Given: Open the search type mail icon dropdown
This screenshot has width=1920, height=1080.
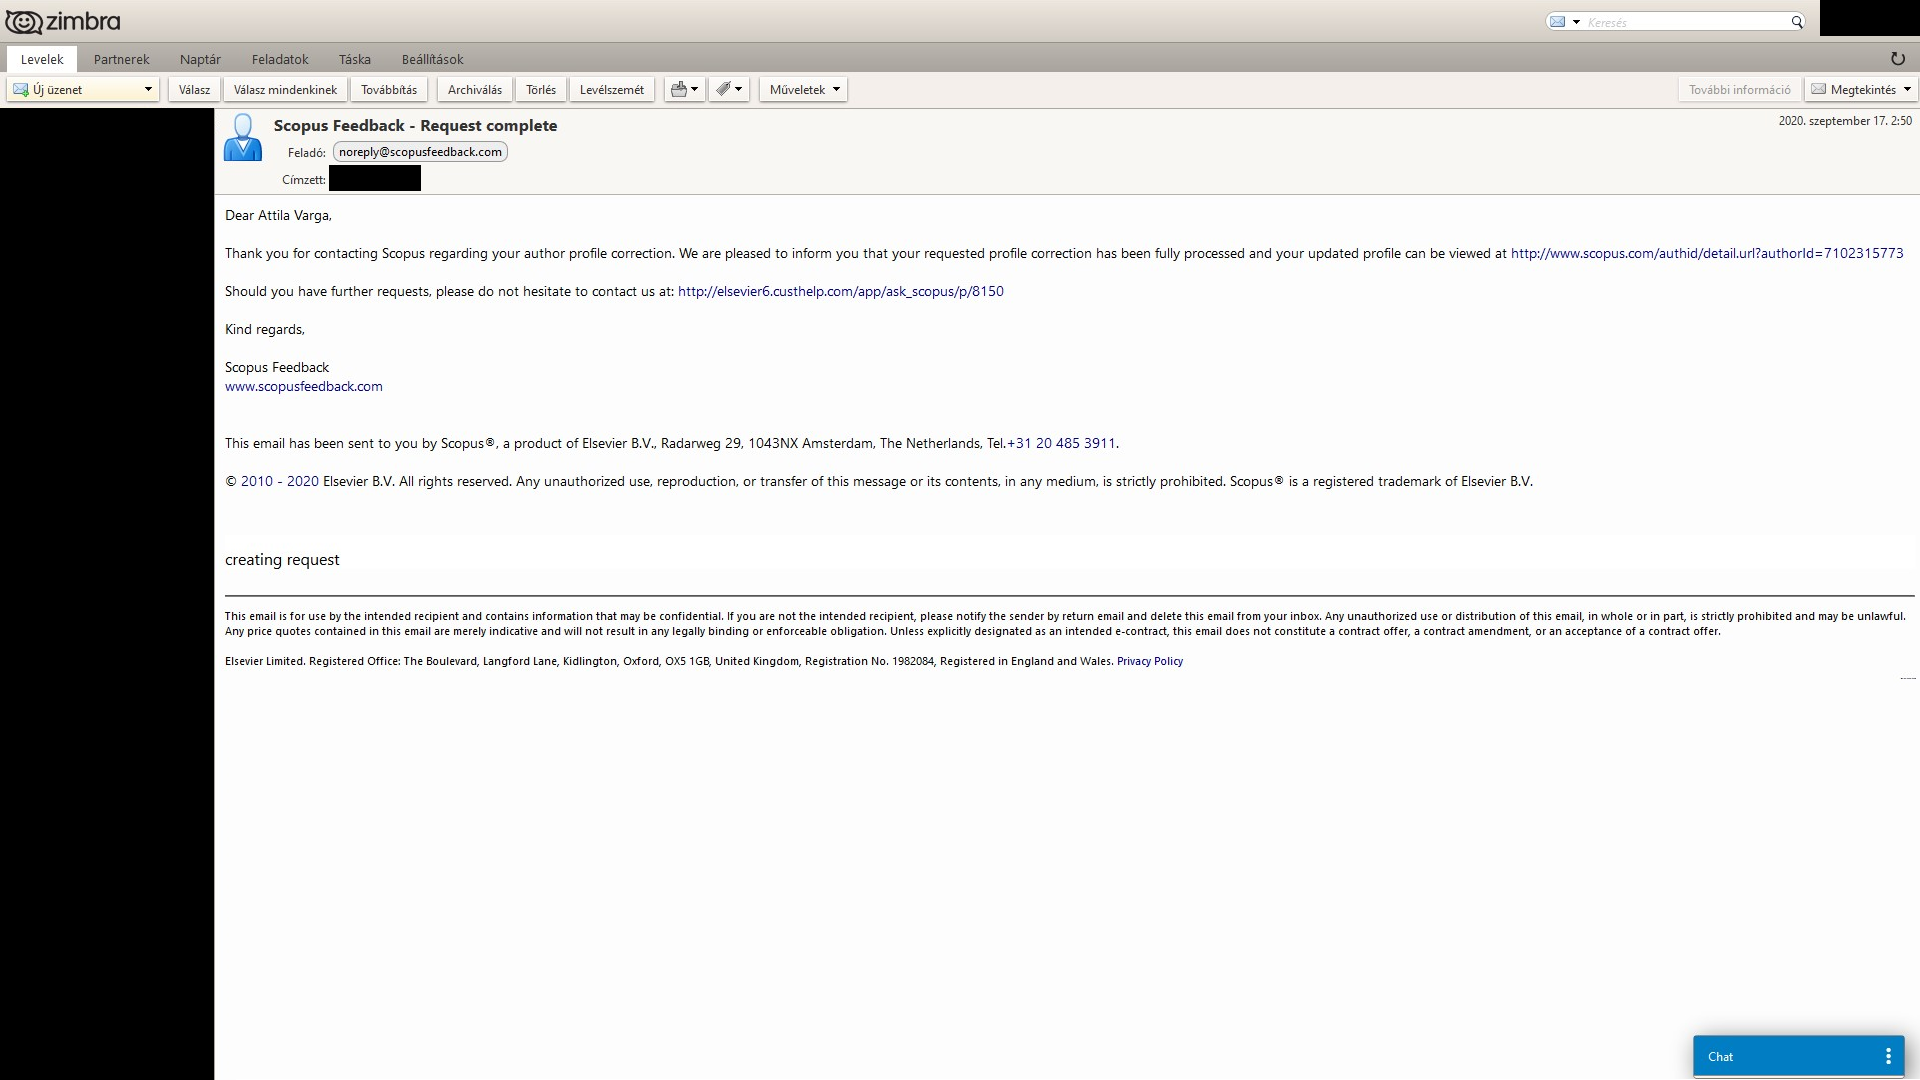Looking at the screenshot, I should coord(1564,22).
